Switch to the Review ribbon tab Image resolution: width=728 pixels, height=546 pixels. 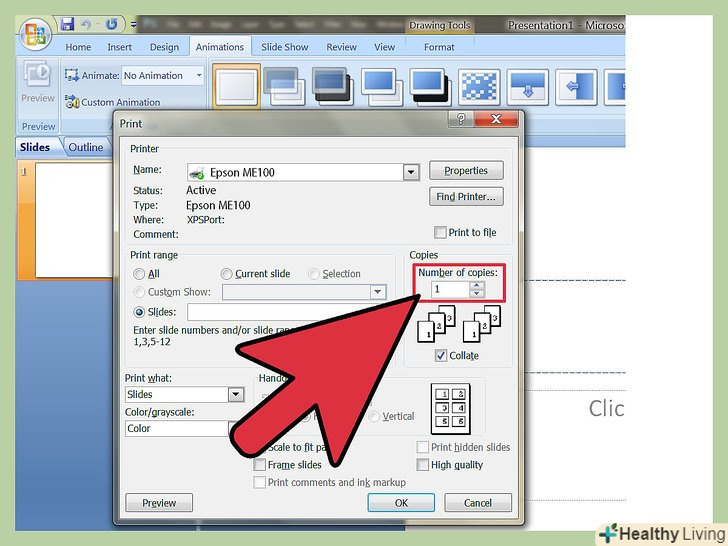click(341, 47)
